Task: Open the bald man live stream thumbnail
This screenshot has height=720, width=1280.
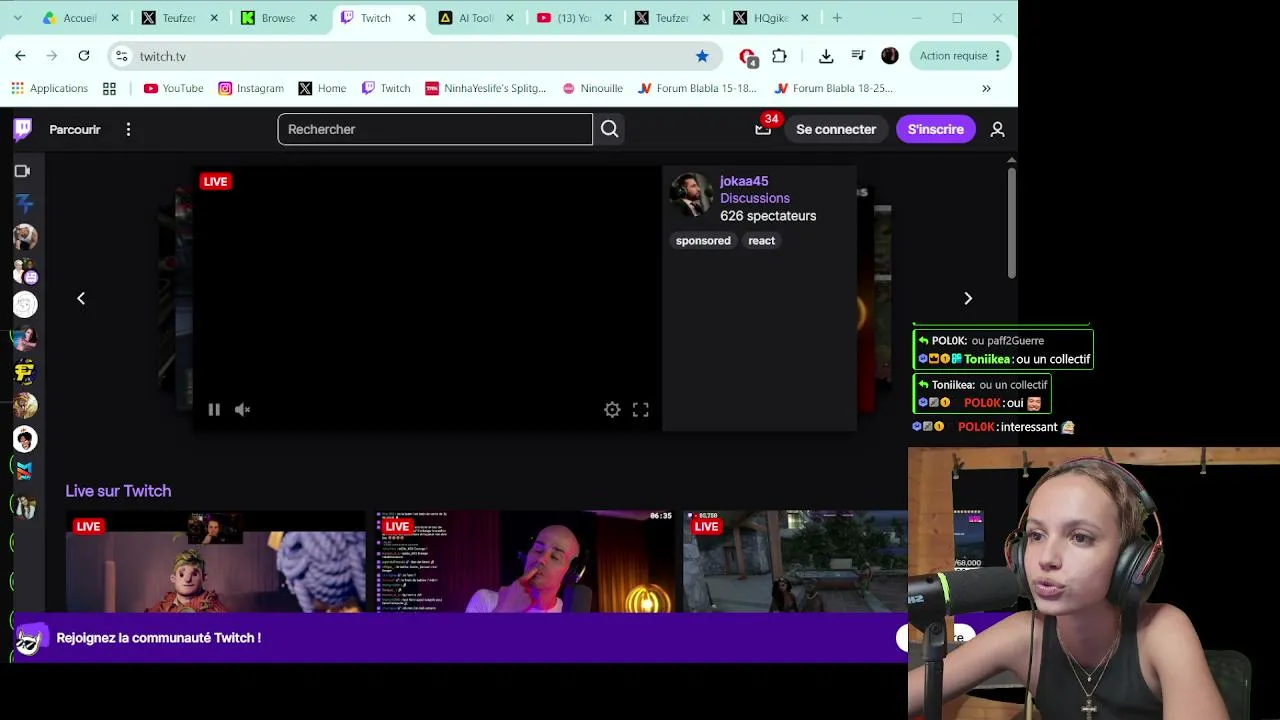Action: (524, 561)
